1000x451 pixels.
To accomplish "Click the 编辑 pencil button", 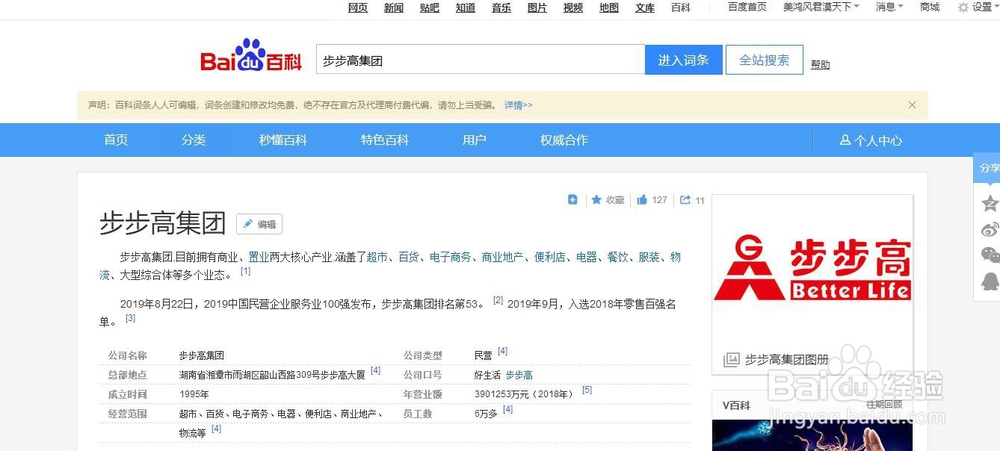I will point(260,224).
